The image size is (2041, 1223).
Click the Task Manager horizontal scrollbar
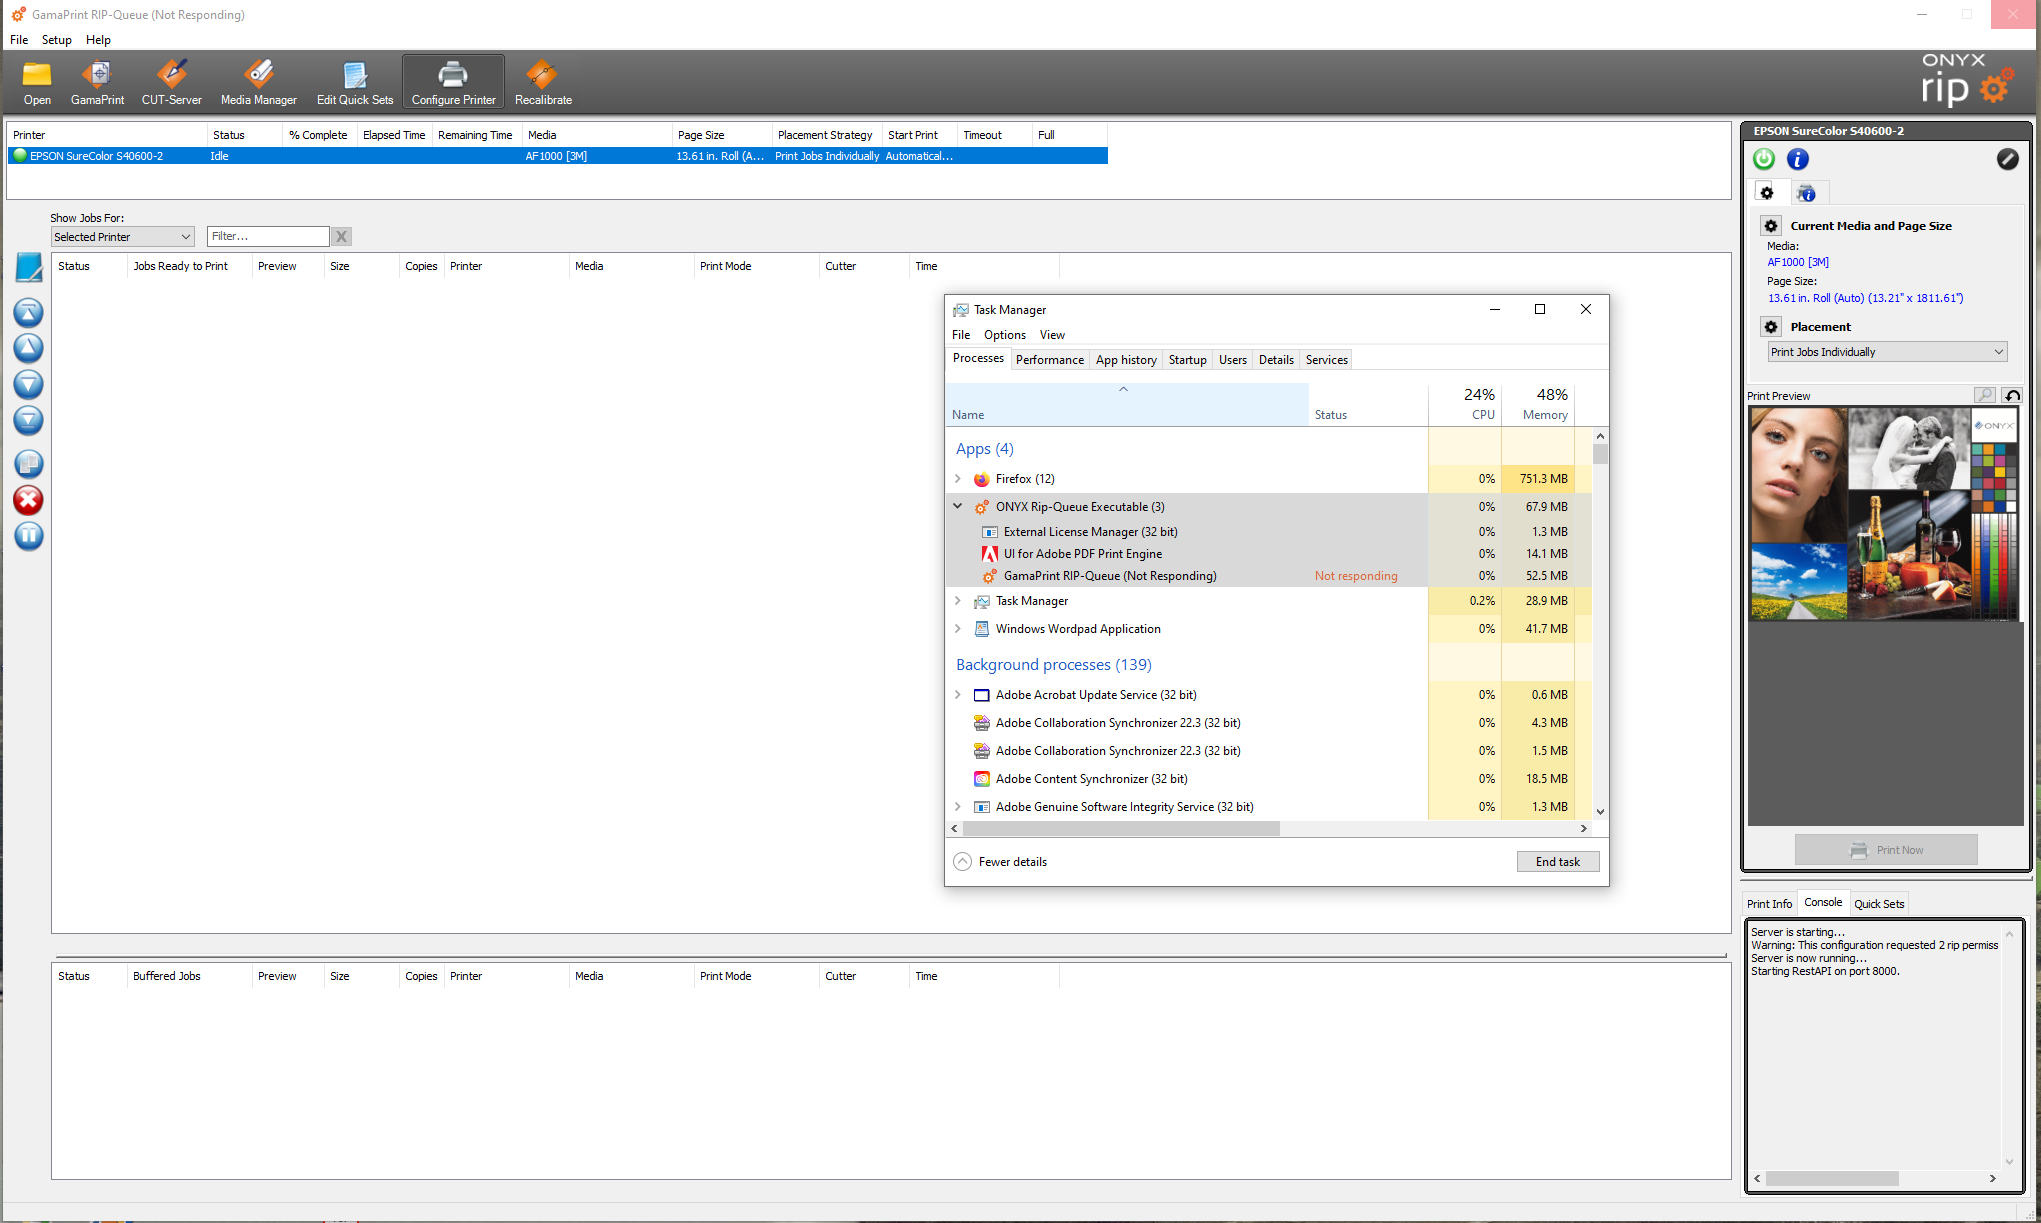pos(1121,829)
